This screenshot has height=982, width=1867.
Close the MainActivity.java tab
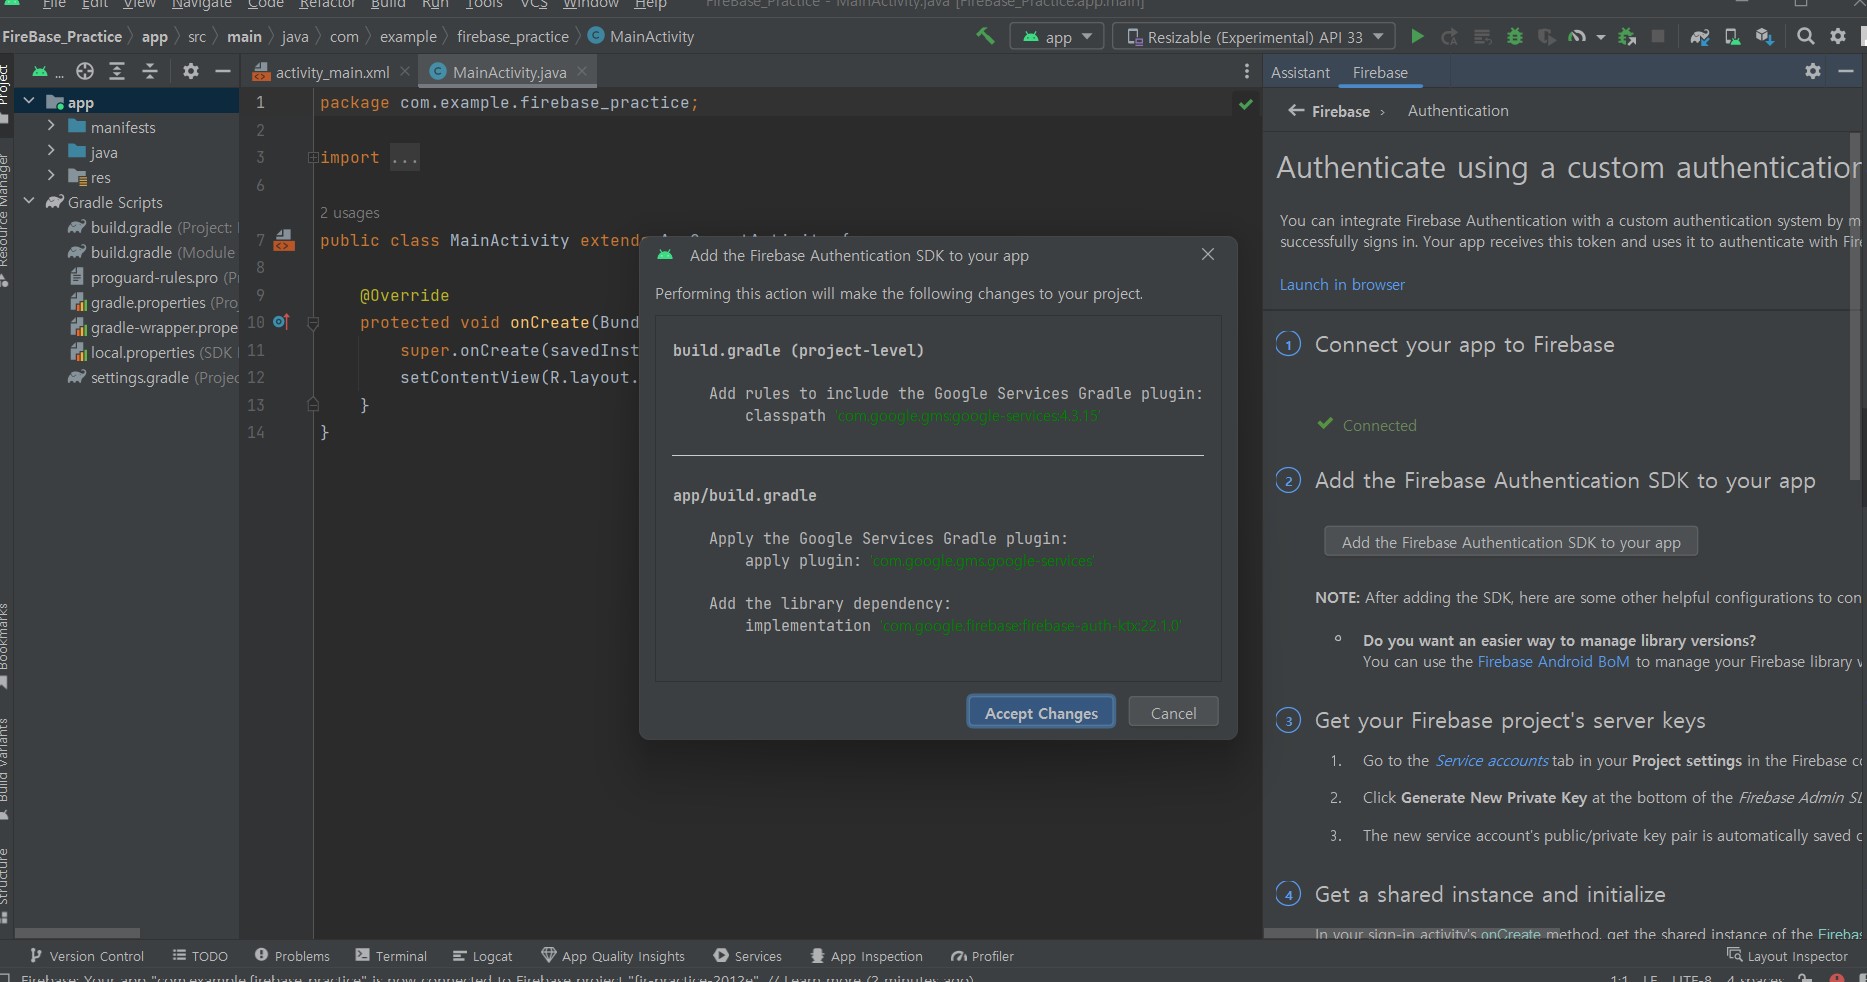582,72
